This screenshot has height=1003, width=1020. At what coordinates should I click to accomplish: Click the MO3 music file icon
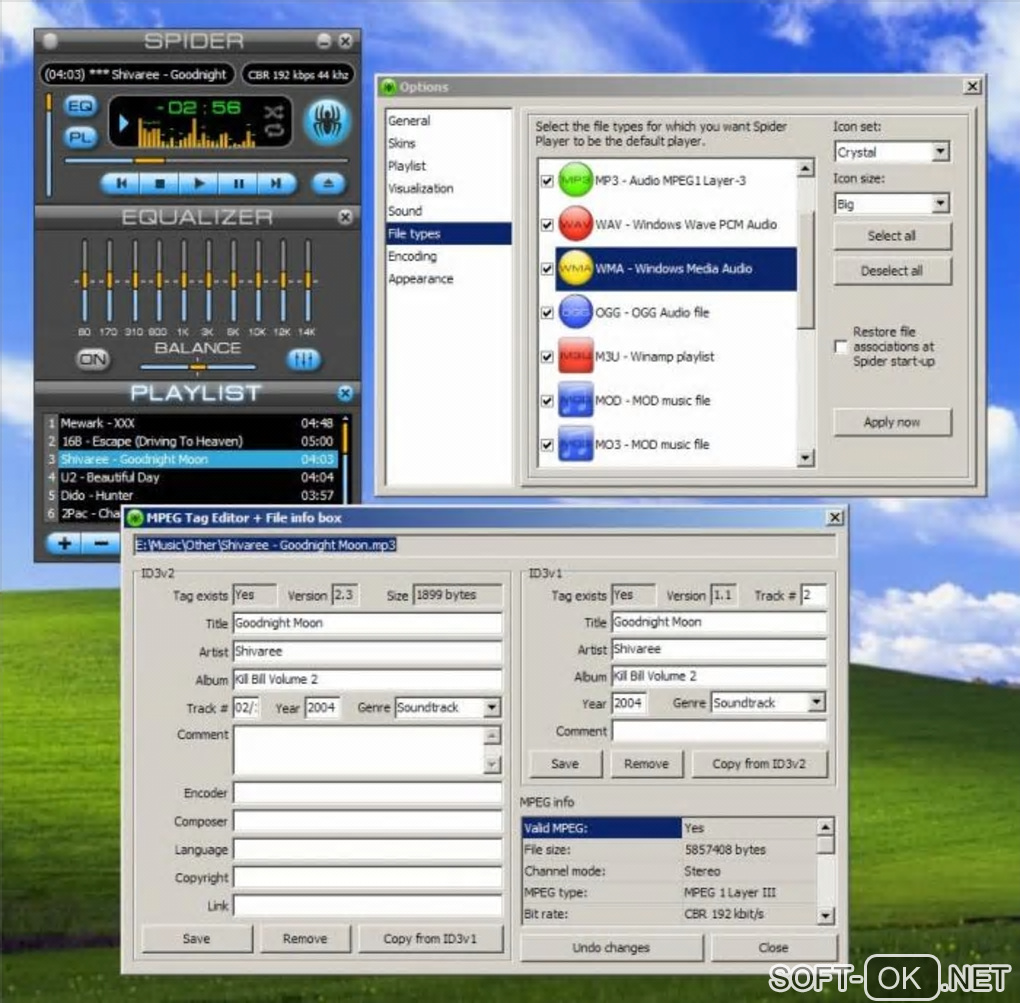[576, 444]
